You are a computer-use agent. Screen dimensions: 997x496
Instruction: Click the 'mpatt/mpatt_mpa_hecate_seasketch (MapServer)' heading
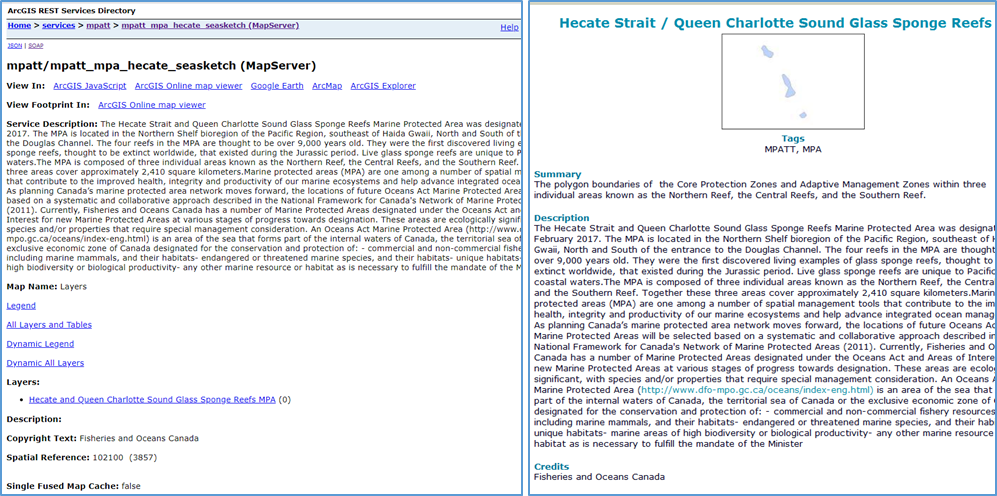coord(161,65)
